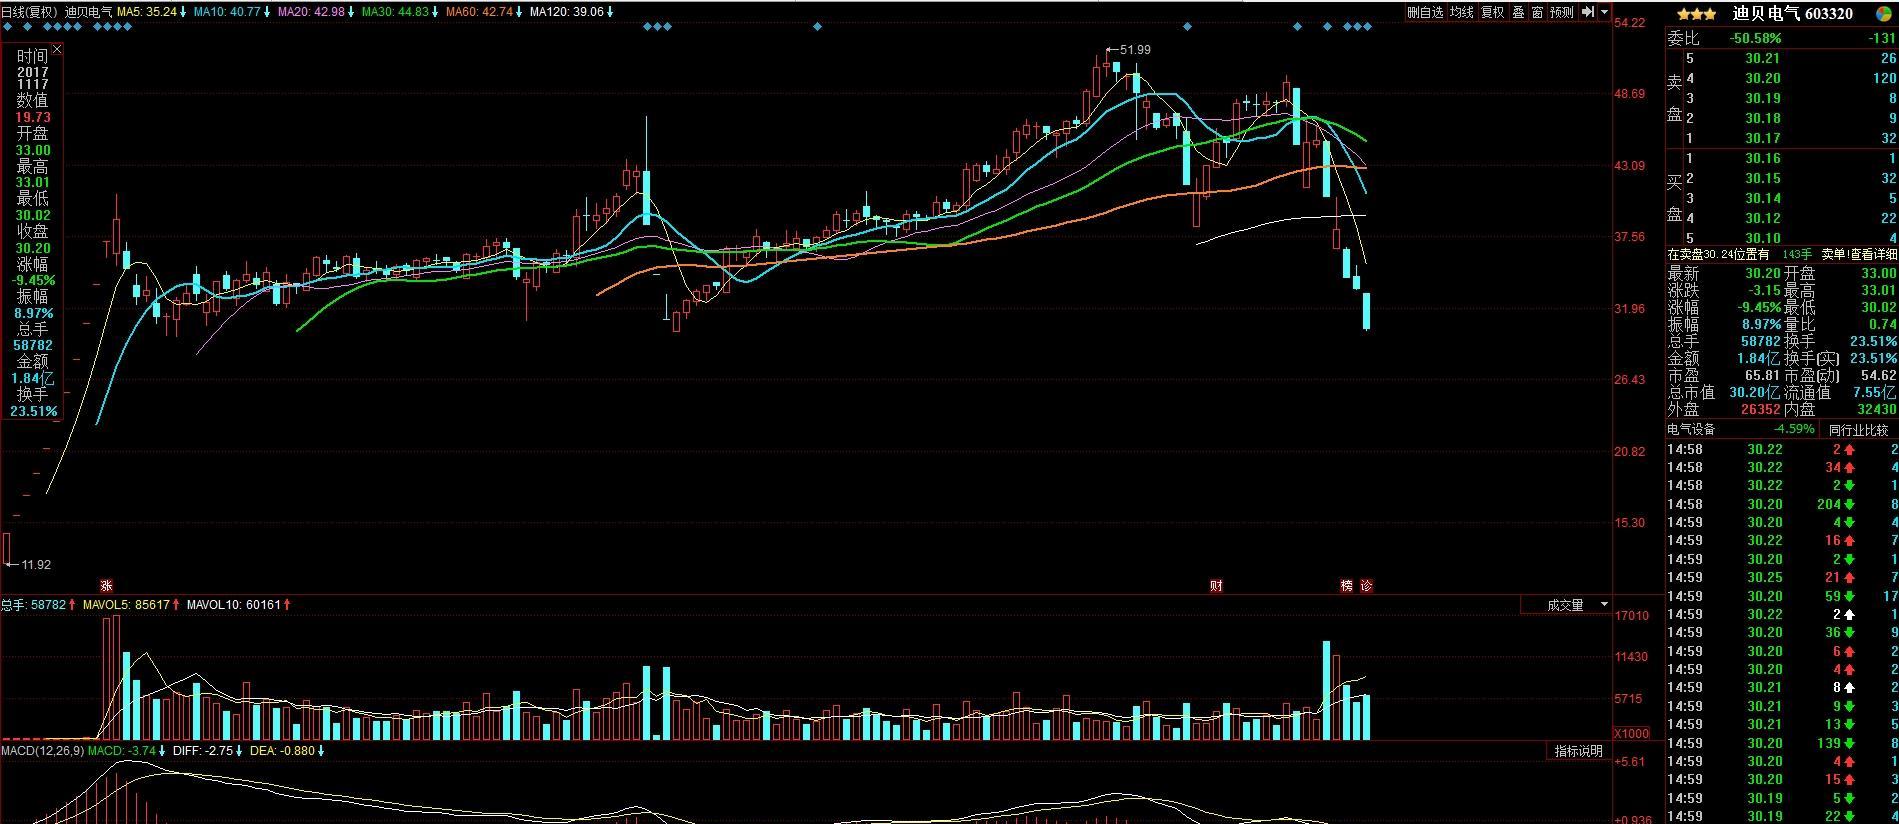Click the MACD value down arrow
The image size is (1899, 824).
point(162,751)
